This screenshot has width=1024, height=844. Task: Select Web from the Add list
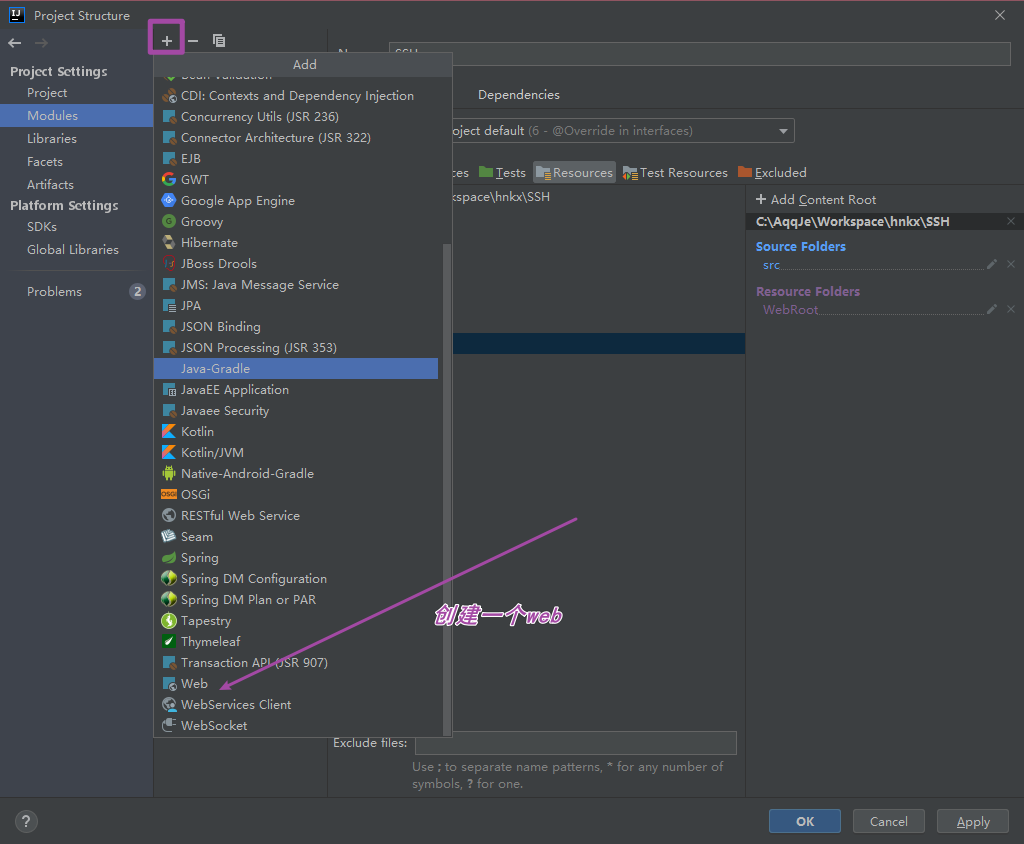[x=296, y=683]
